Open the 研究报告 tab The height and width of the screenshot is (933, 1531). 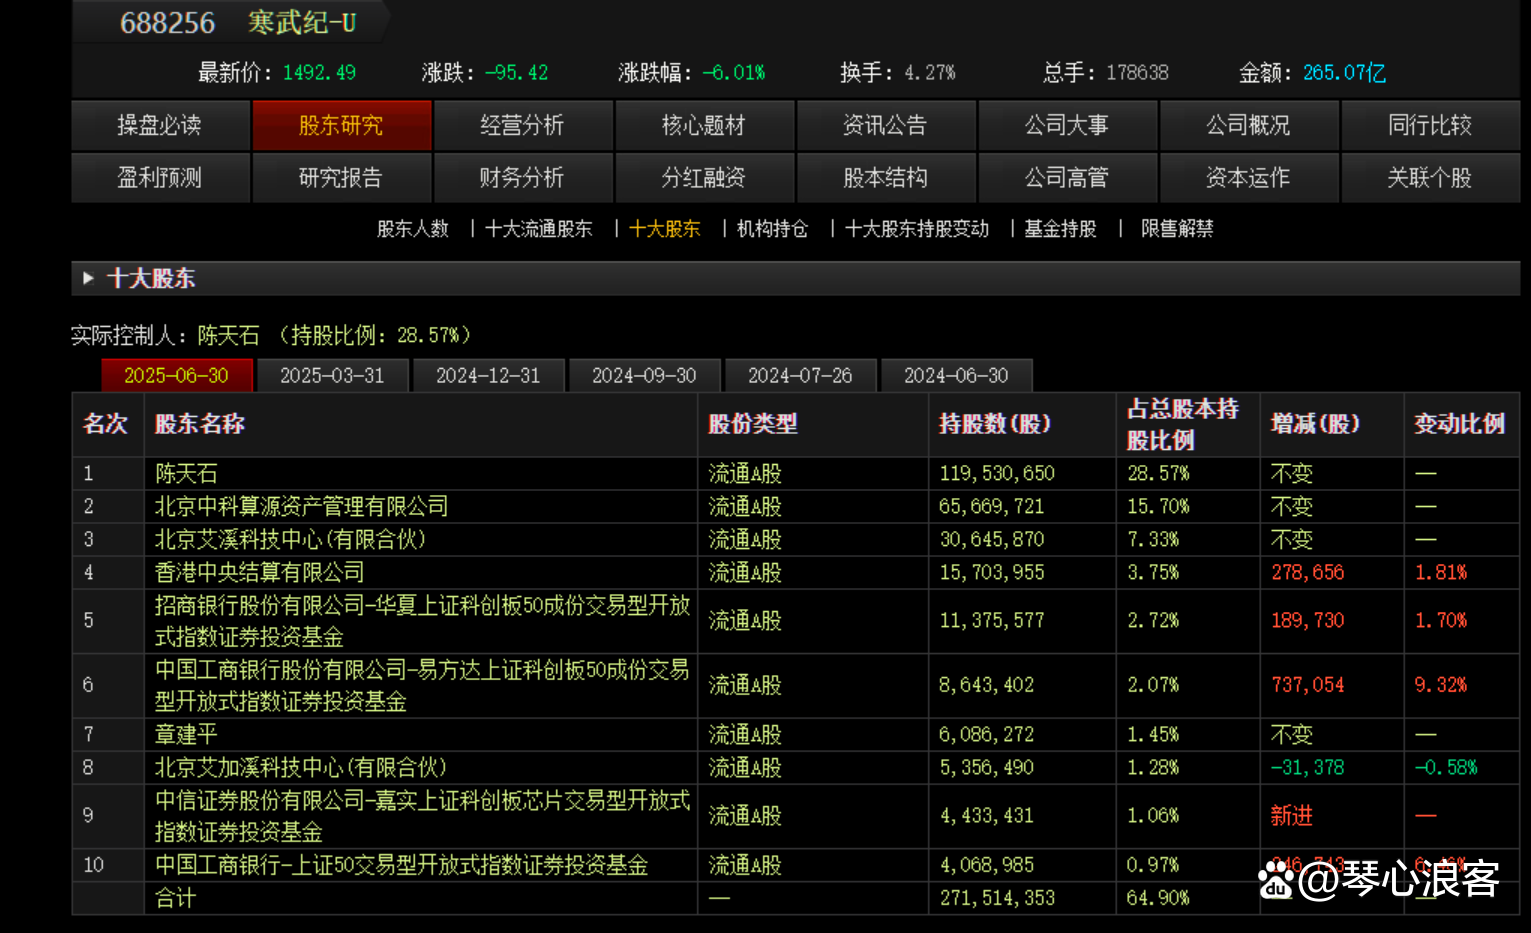point(341,178)
